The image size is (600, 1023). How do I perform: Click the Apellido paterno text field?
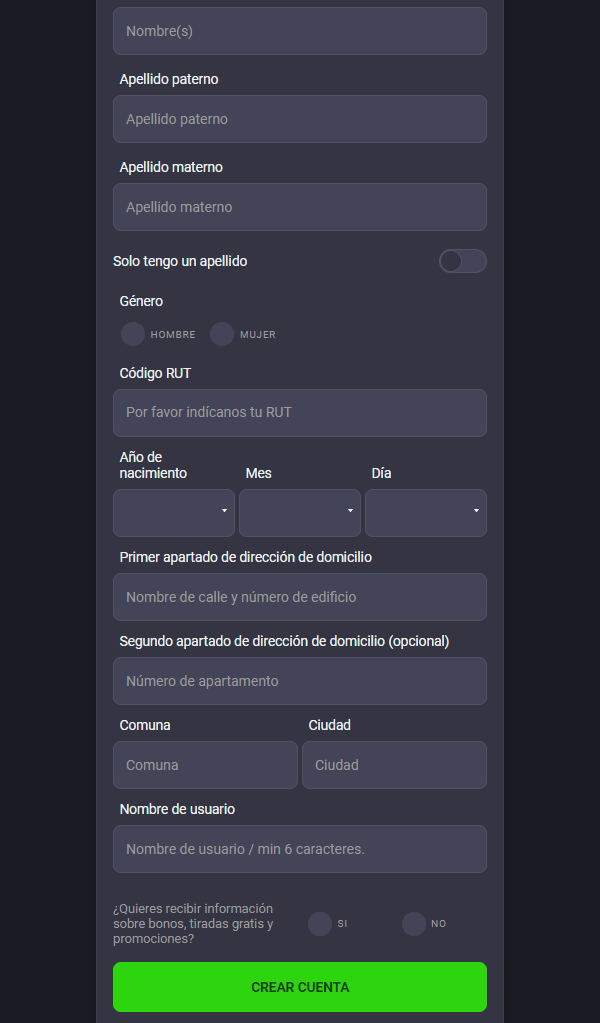pos(300,119)
